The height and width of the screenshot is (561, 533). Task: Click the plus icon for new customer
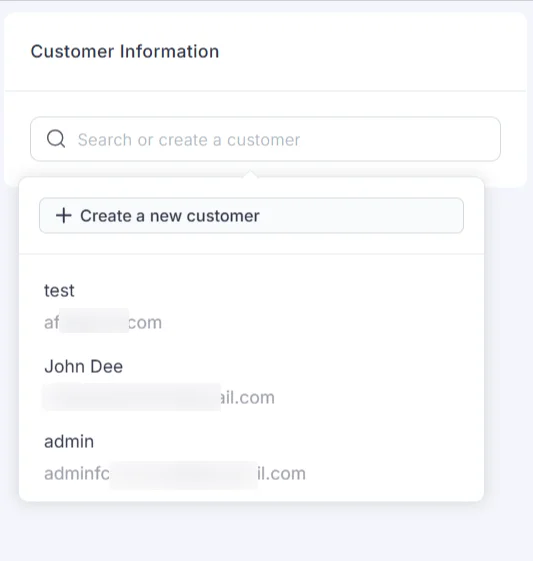pyautogui.click(x=64, y=216)
